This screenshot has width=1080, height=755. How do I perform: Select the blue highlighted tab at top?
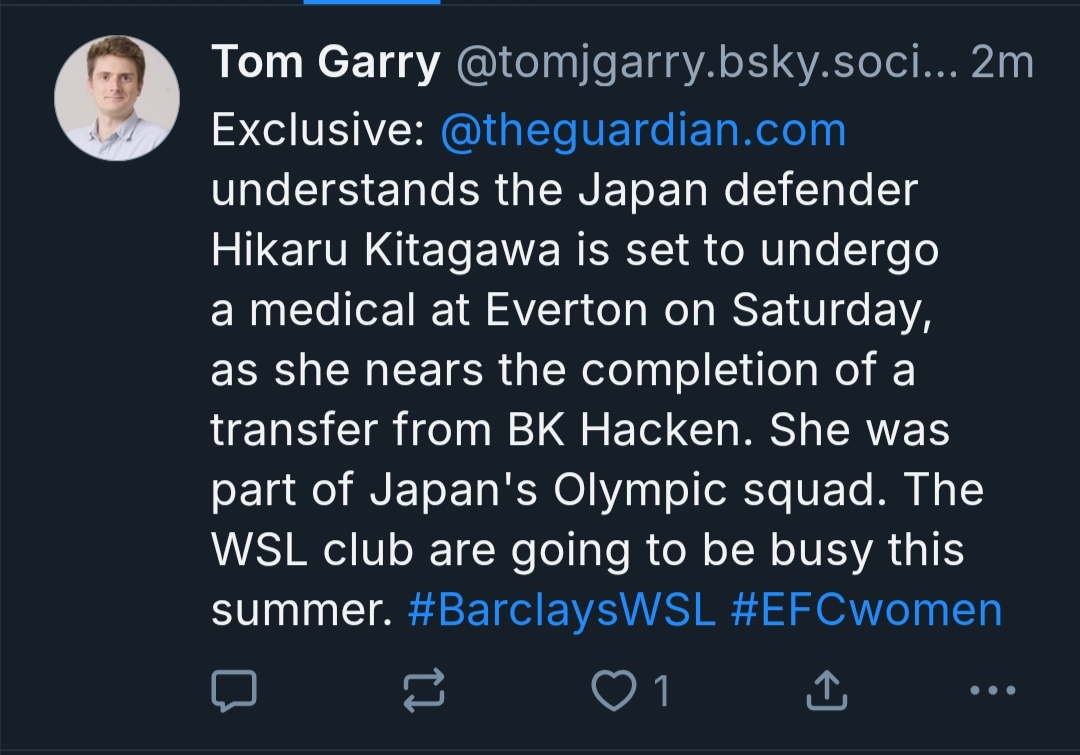coord(372,3)
